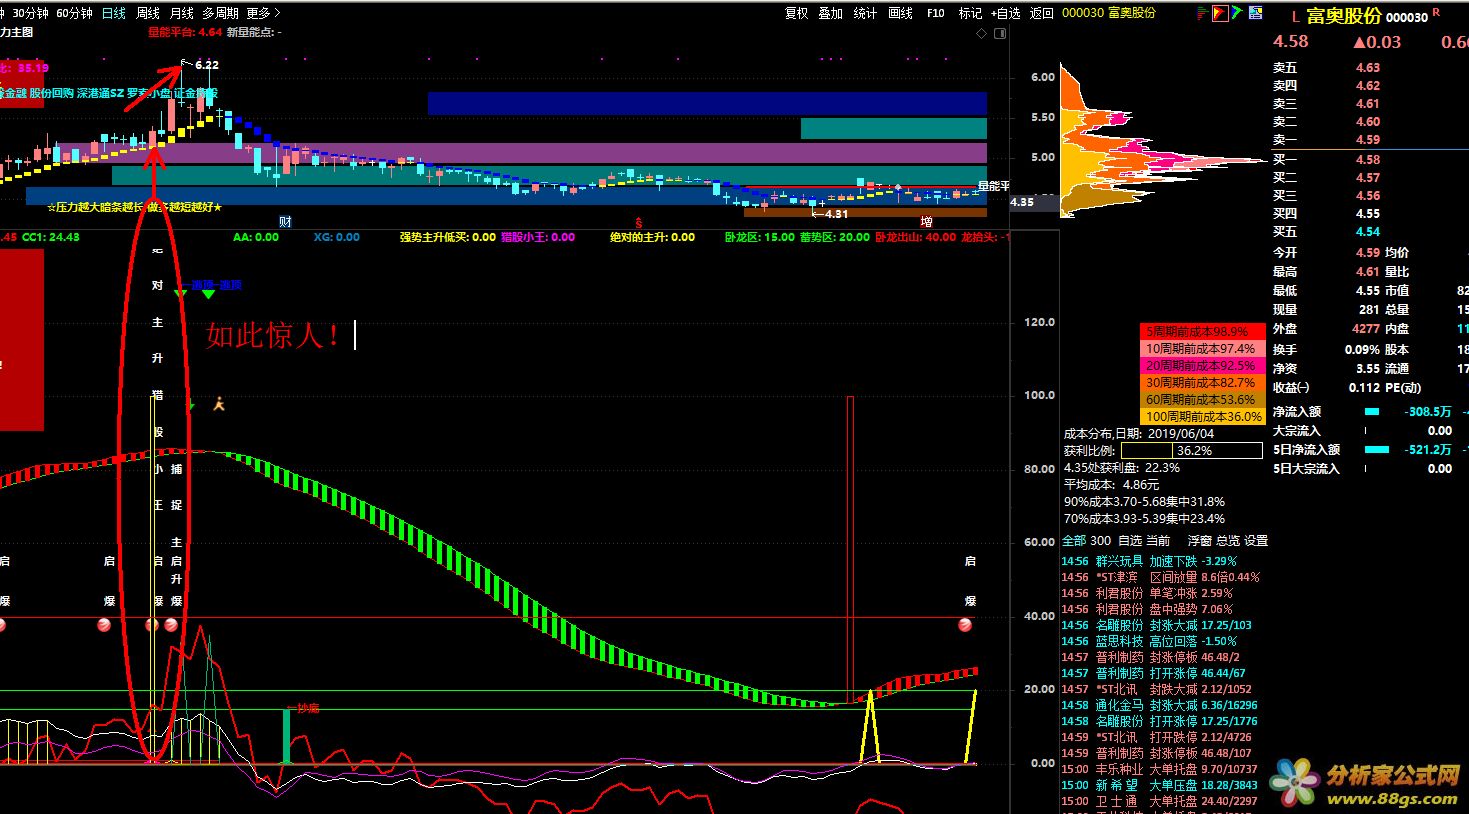Click the 平均成本: 4.86元 line
Screen dimensions: 1469x814
click(x=1111, y=484)
